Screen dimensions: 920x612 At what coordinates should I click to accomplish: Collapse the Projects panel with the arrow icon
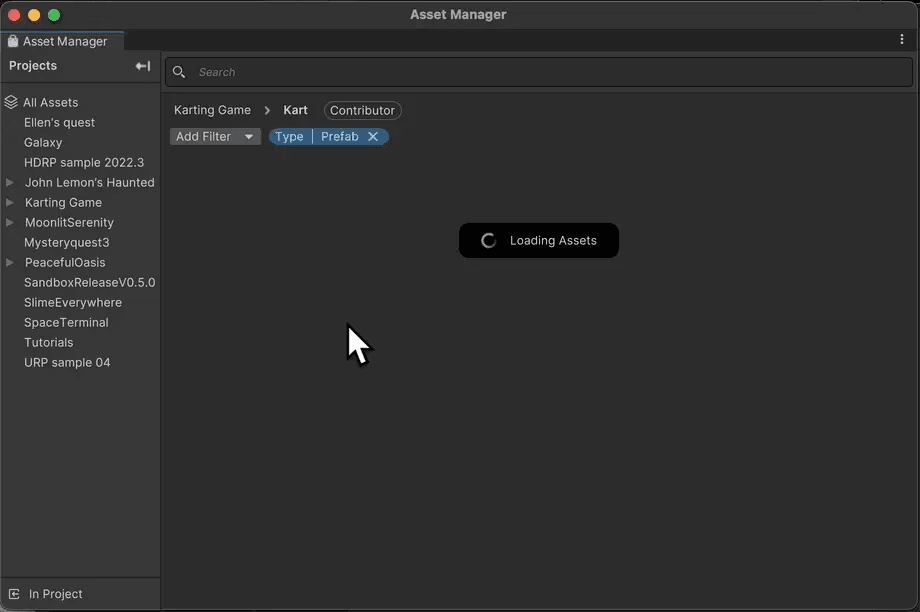[x=142, y=66]
